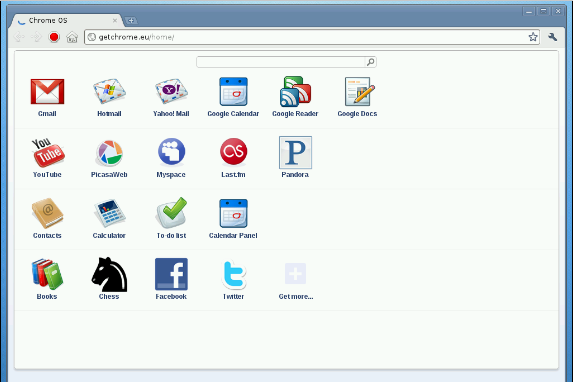
Task: Open the Contacts address book icon
Action: pyautogui.click(x=47, y=213)
